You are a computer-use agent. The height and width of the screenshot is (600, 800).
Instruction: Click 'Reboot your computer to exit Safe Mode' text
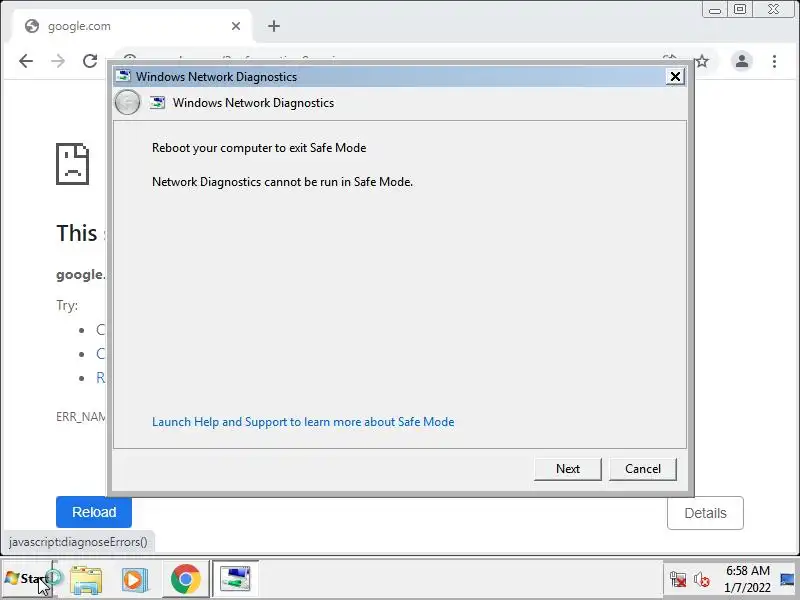coord(259,148)
